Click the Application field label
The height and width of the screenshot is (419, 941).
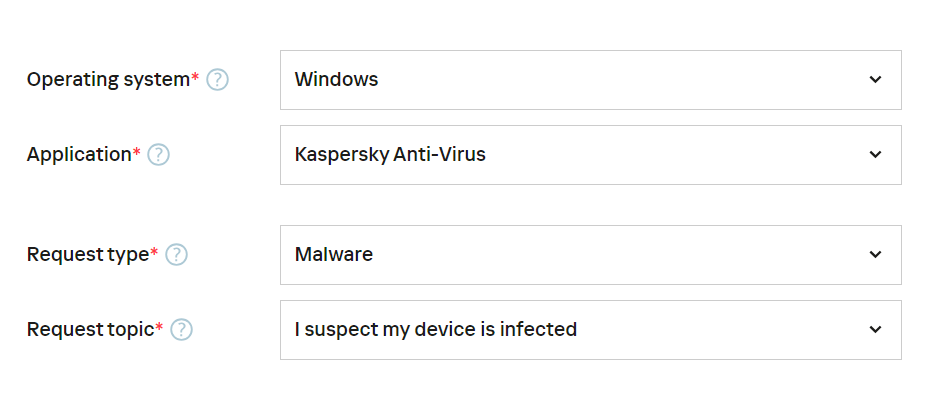tap(79, 155)
